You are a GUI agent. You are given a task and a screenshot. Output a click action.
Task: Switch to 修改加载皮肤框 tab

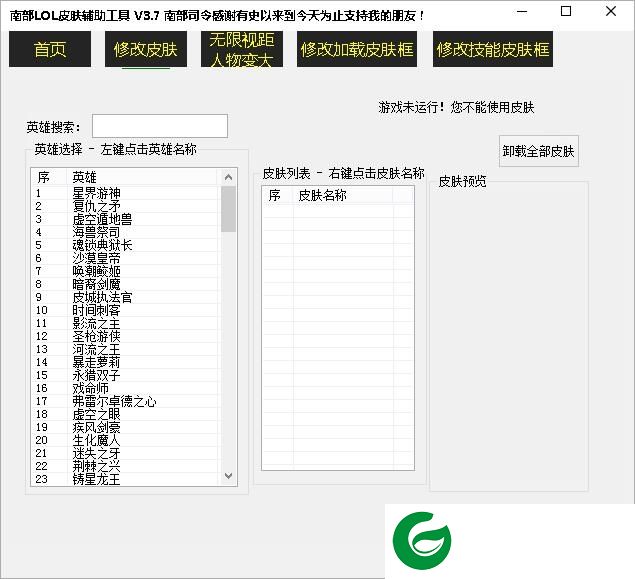(x=357, y=49)
